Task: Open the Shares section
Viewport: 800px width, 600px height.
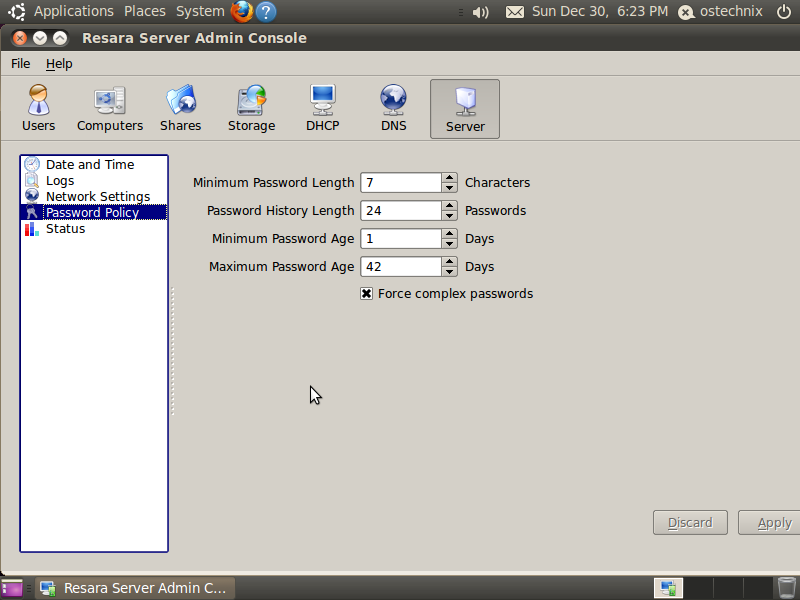Action: pos(181,109)
